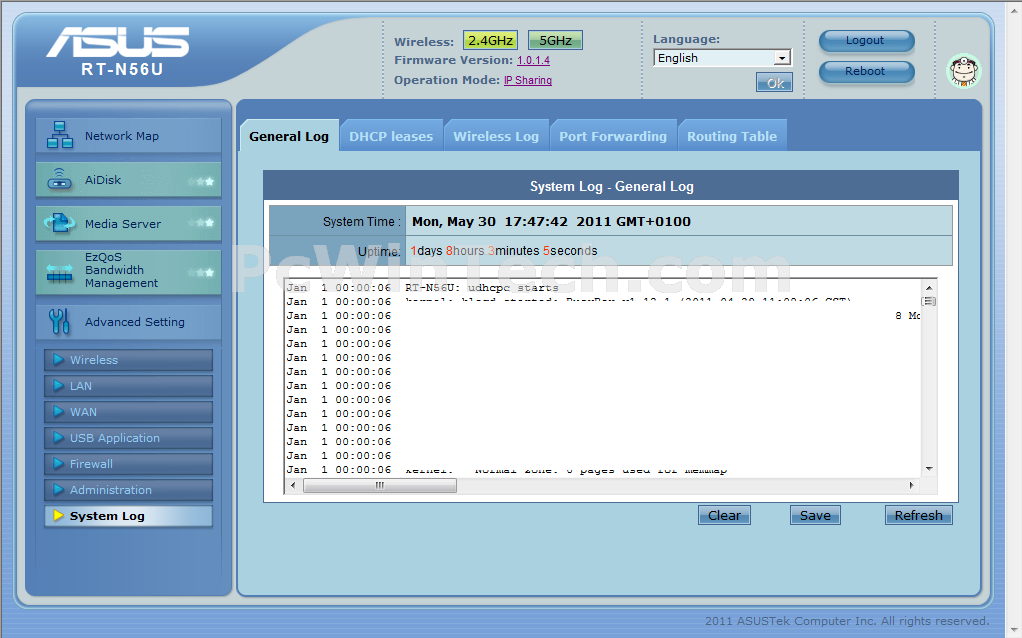Click the Advanced Setting label

tap(134, 322)
